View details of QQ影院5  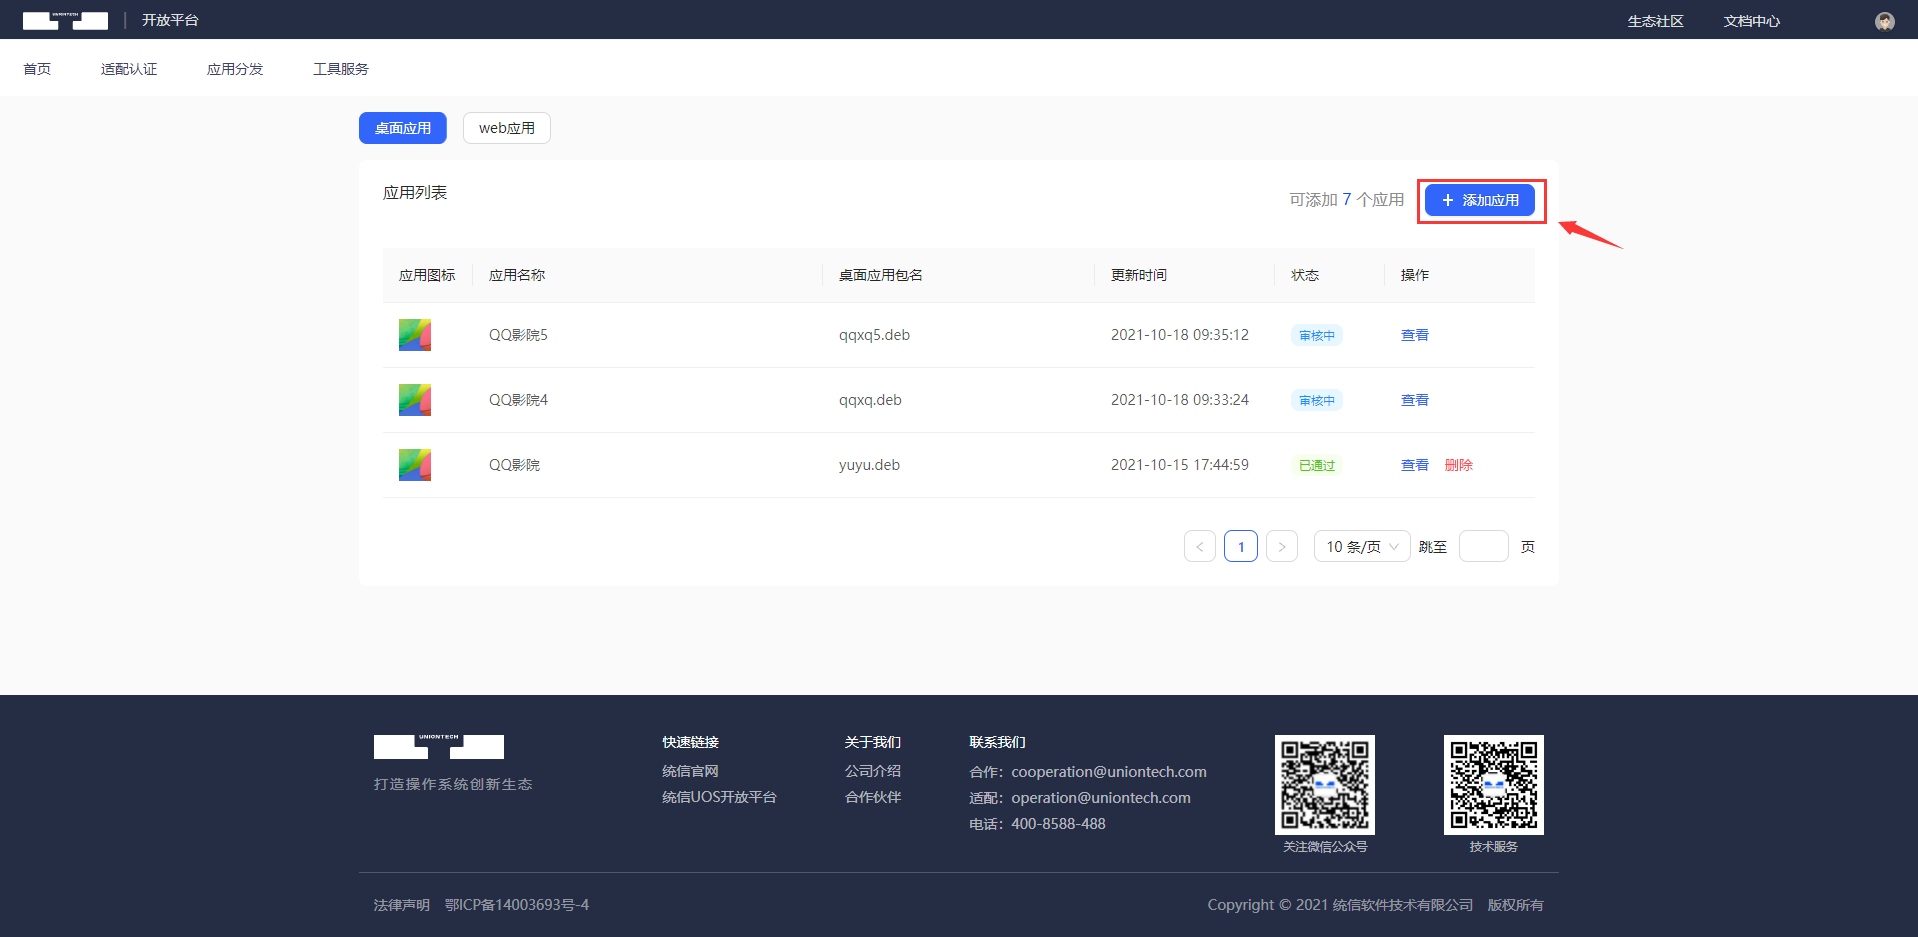(1414, 335)
